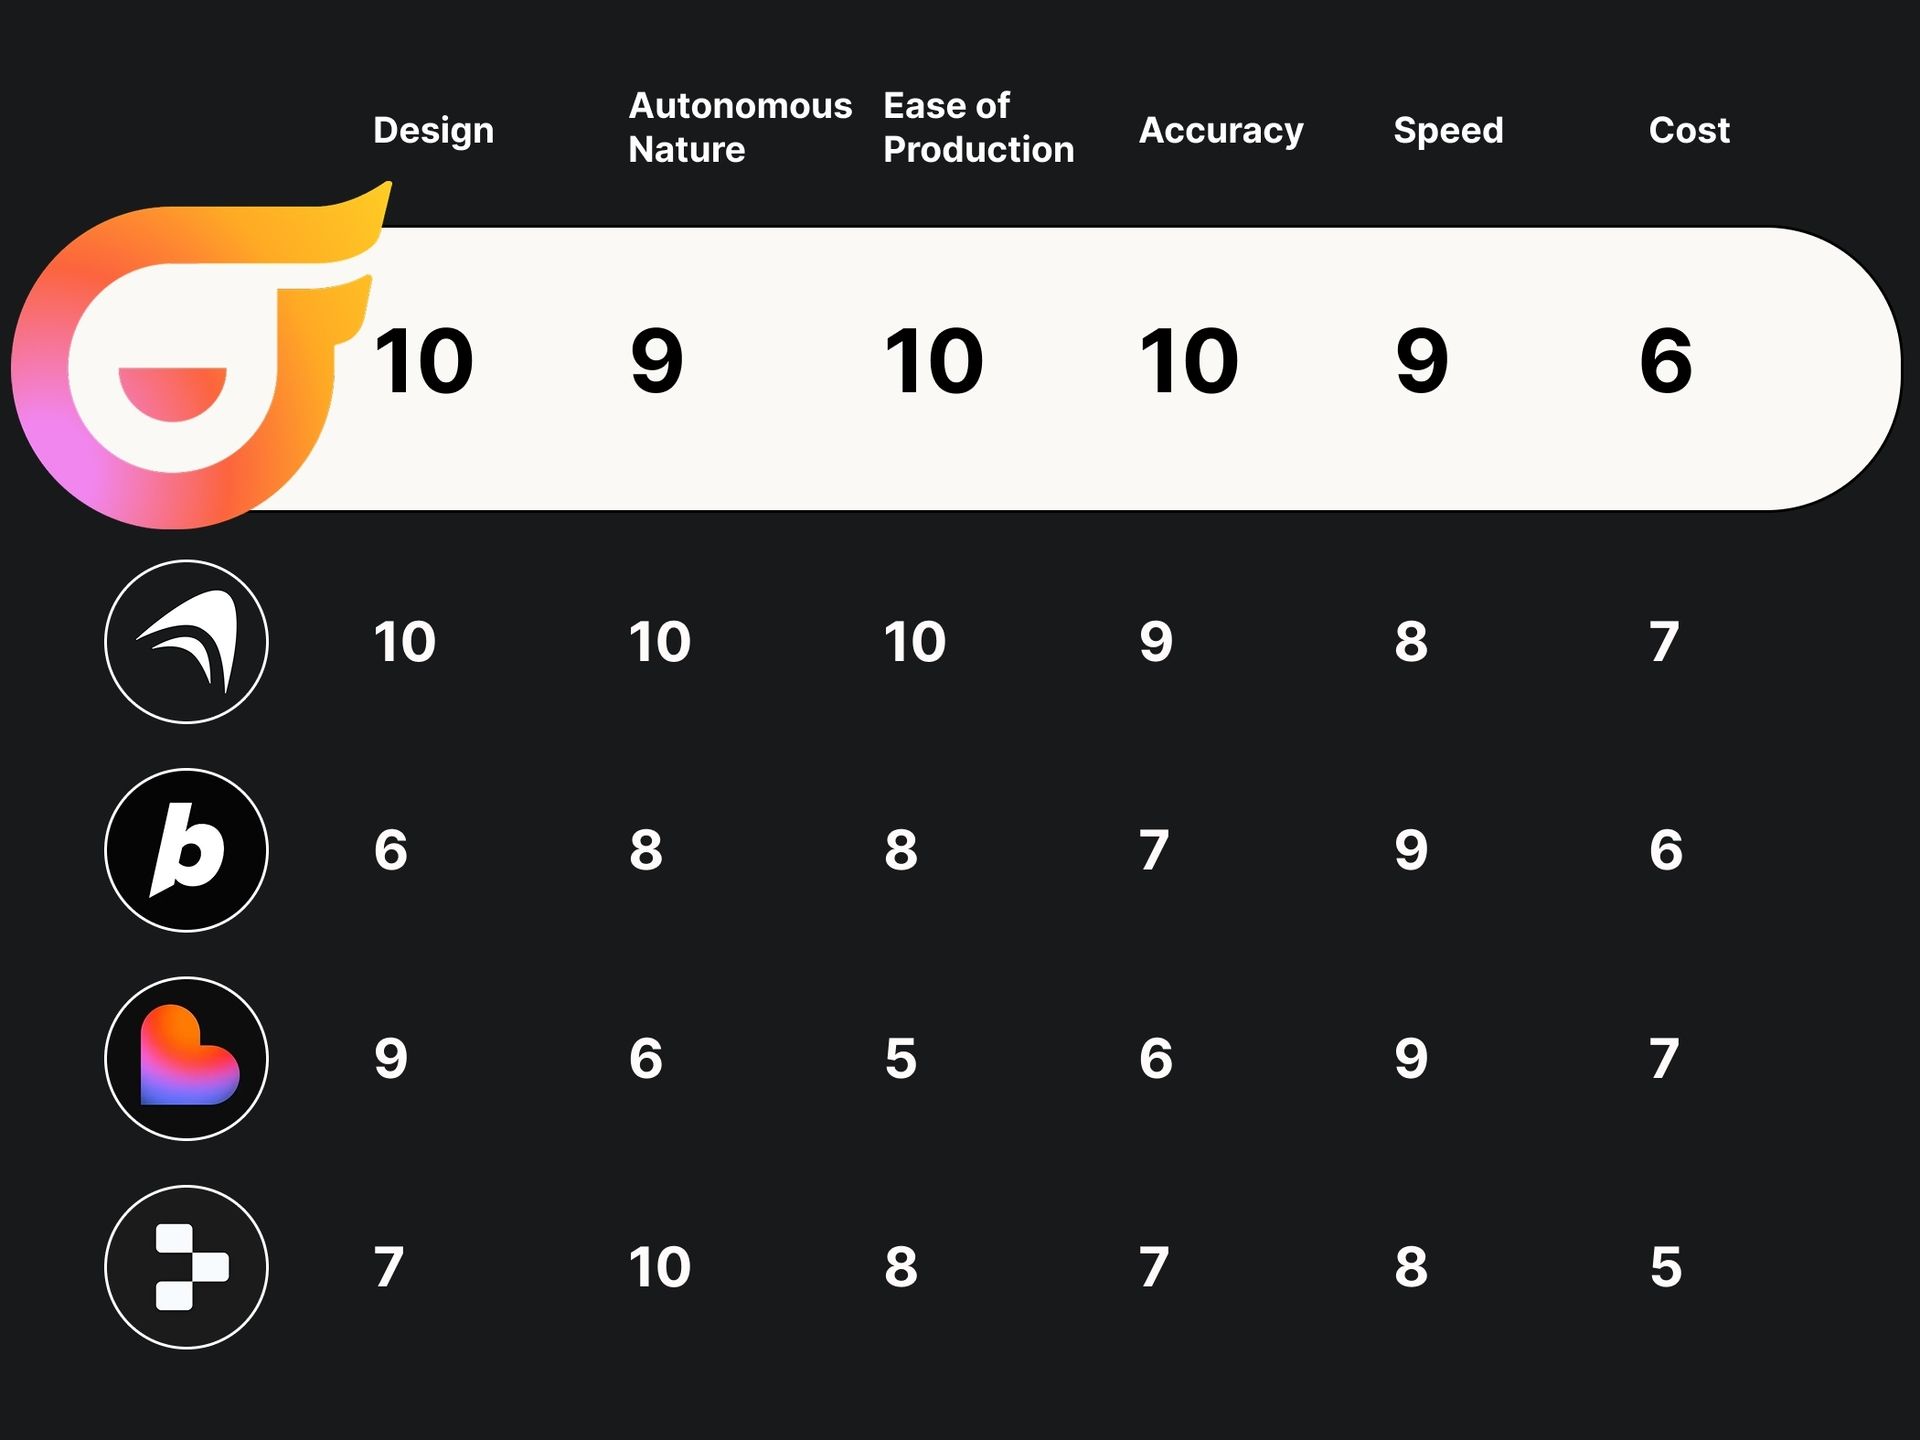This screenshot has height=1440, width=1920.
Task: Click the gradient heart logo
Action: point(186,1058)
